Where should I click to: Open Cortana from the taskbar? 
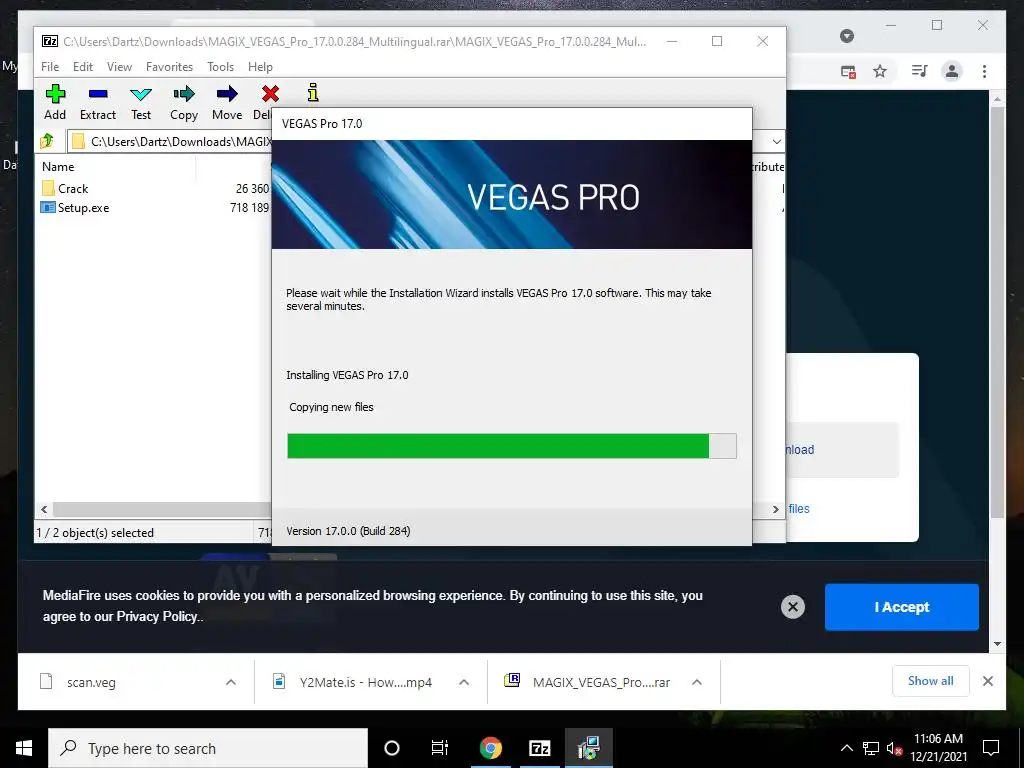pyautogui.click(x=392, y=748)
